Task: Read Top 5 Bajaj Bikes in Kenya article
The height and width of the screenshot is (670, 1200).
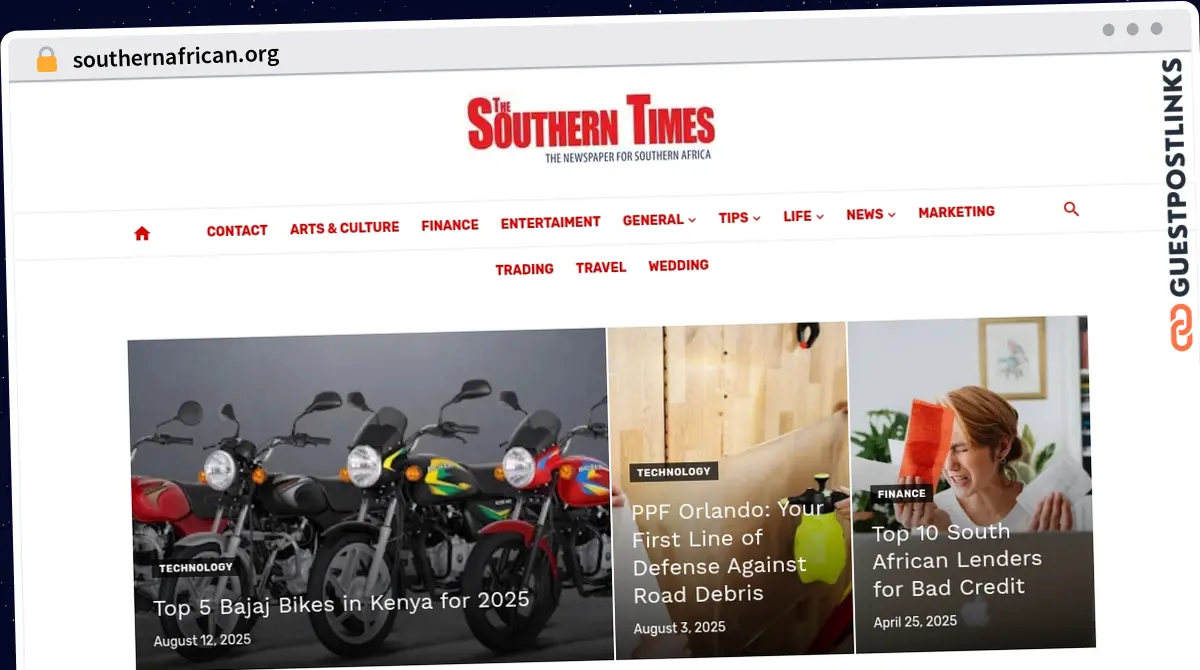Action: click(341, 603)
